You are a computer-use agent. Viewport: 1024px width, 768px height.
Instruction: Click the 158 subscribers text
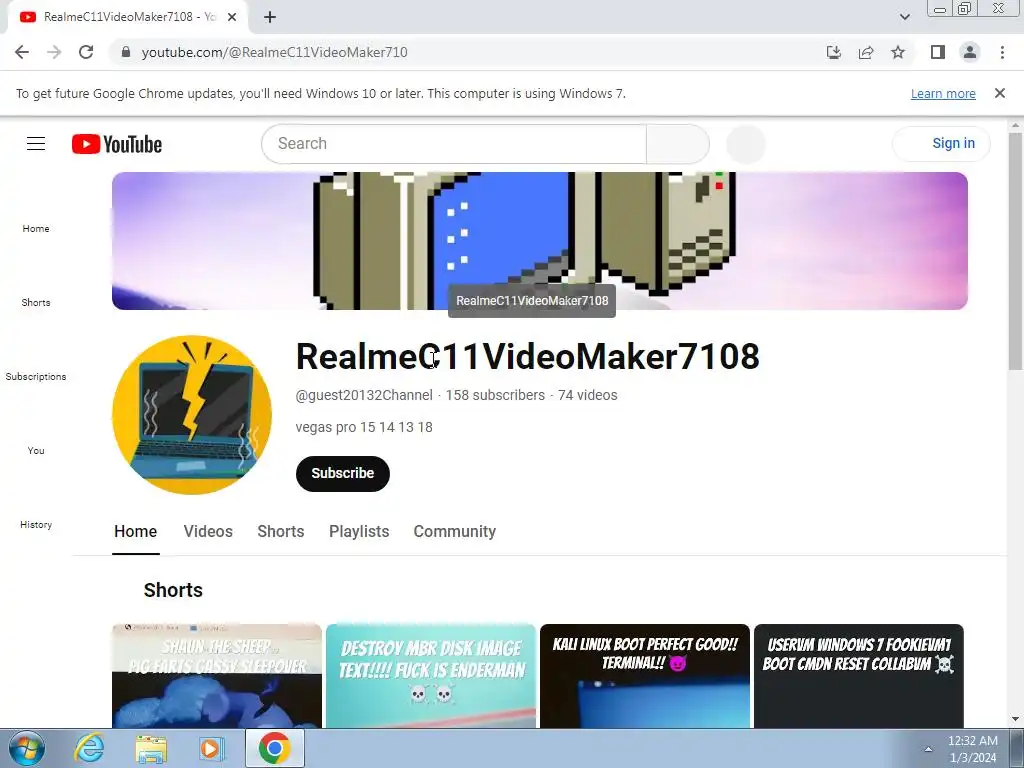pos(495,395)
